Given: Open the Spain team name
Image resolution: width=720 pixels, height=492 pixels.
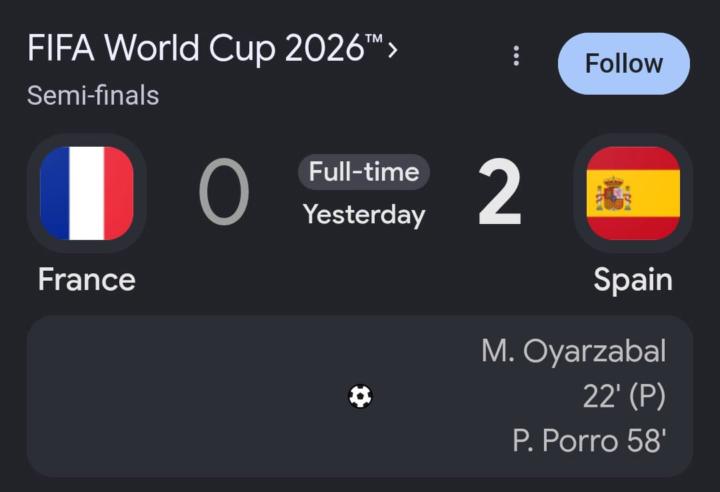Looking at the screenshot, I should [633, 279].
